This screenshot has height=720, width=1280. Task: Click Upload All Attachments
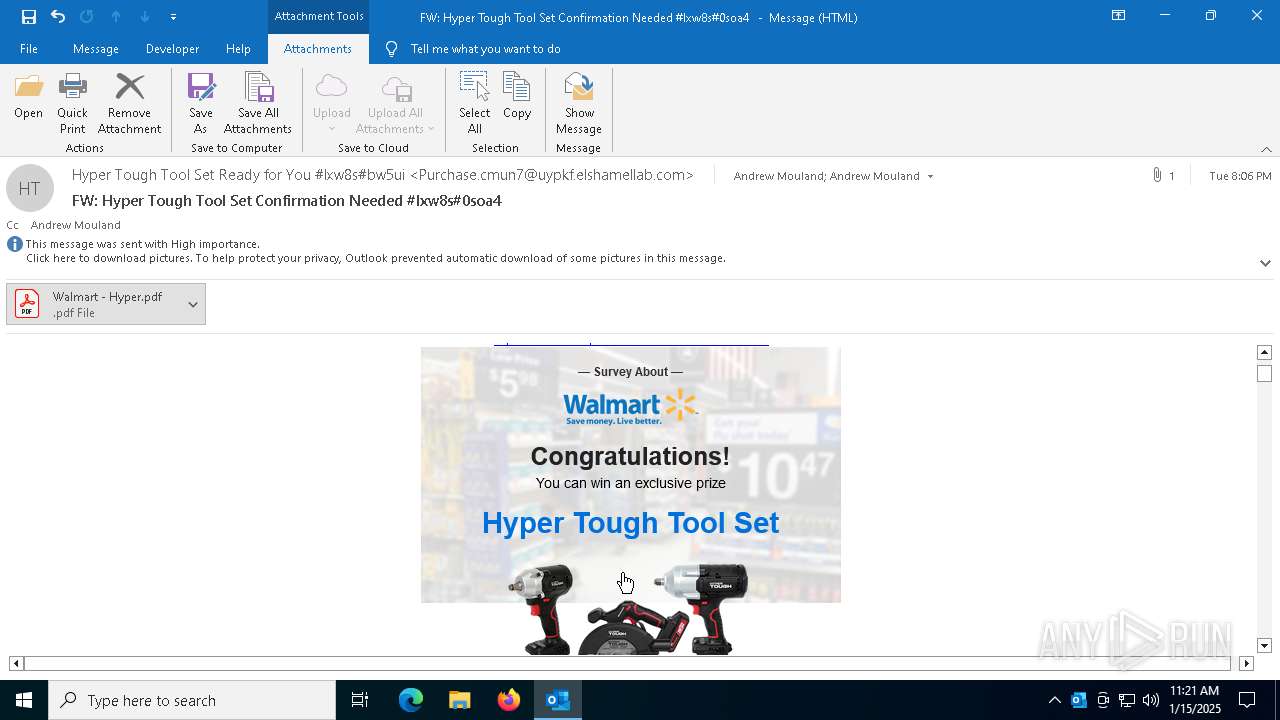click(395, 104)
